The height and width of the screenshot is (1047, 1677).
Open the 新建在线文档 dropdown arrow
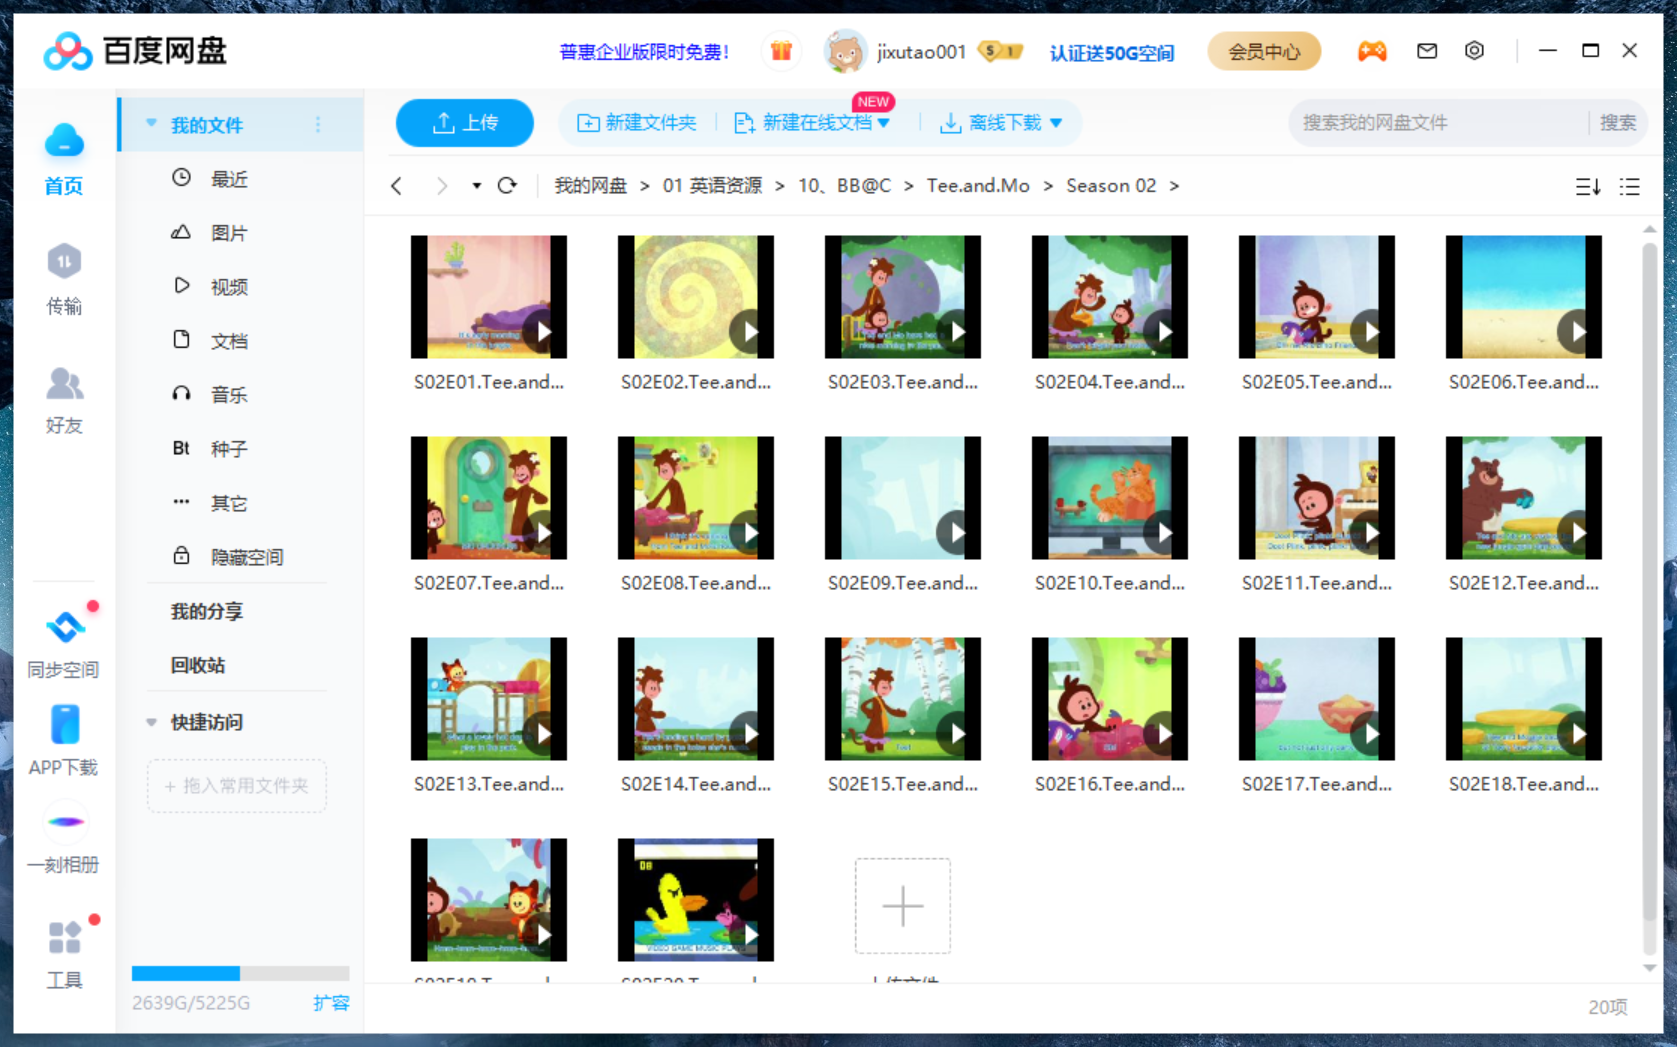884,123
